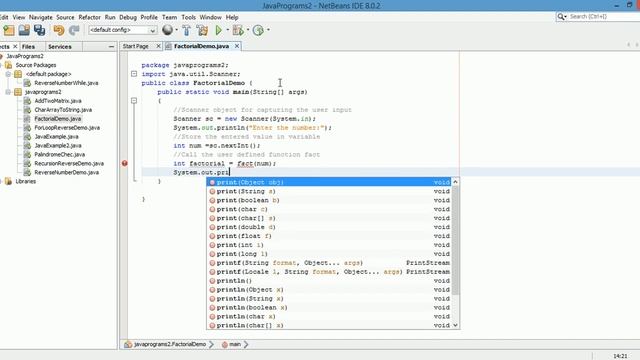640x360 pixels.
Task: Click the javaprograms2 package icon
Action: pyautogui.click(x=18, y=92)
